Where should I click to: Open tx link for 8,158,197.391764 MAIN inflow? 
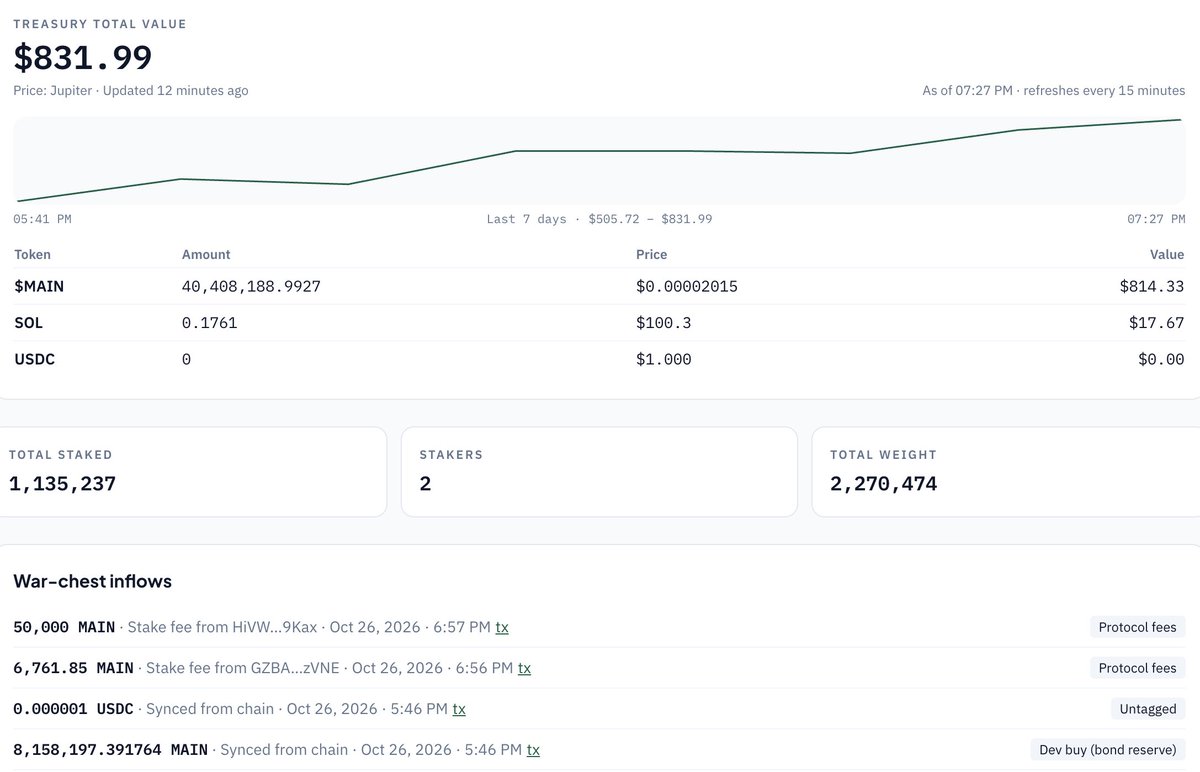coord(533,750)
